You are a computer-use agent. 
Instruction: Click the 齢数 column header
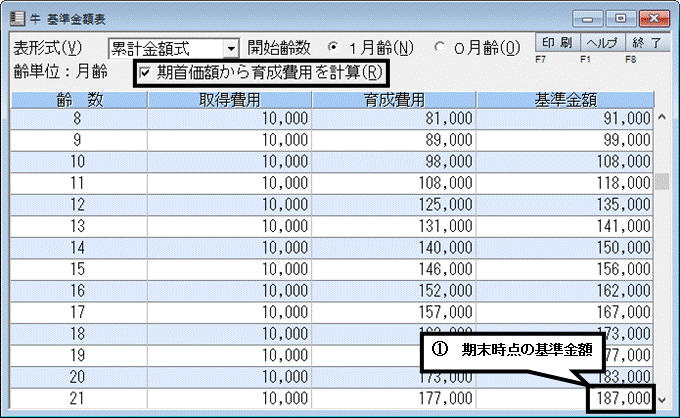click(x=79, y=100)
